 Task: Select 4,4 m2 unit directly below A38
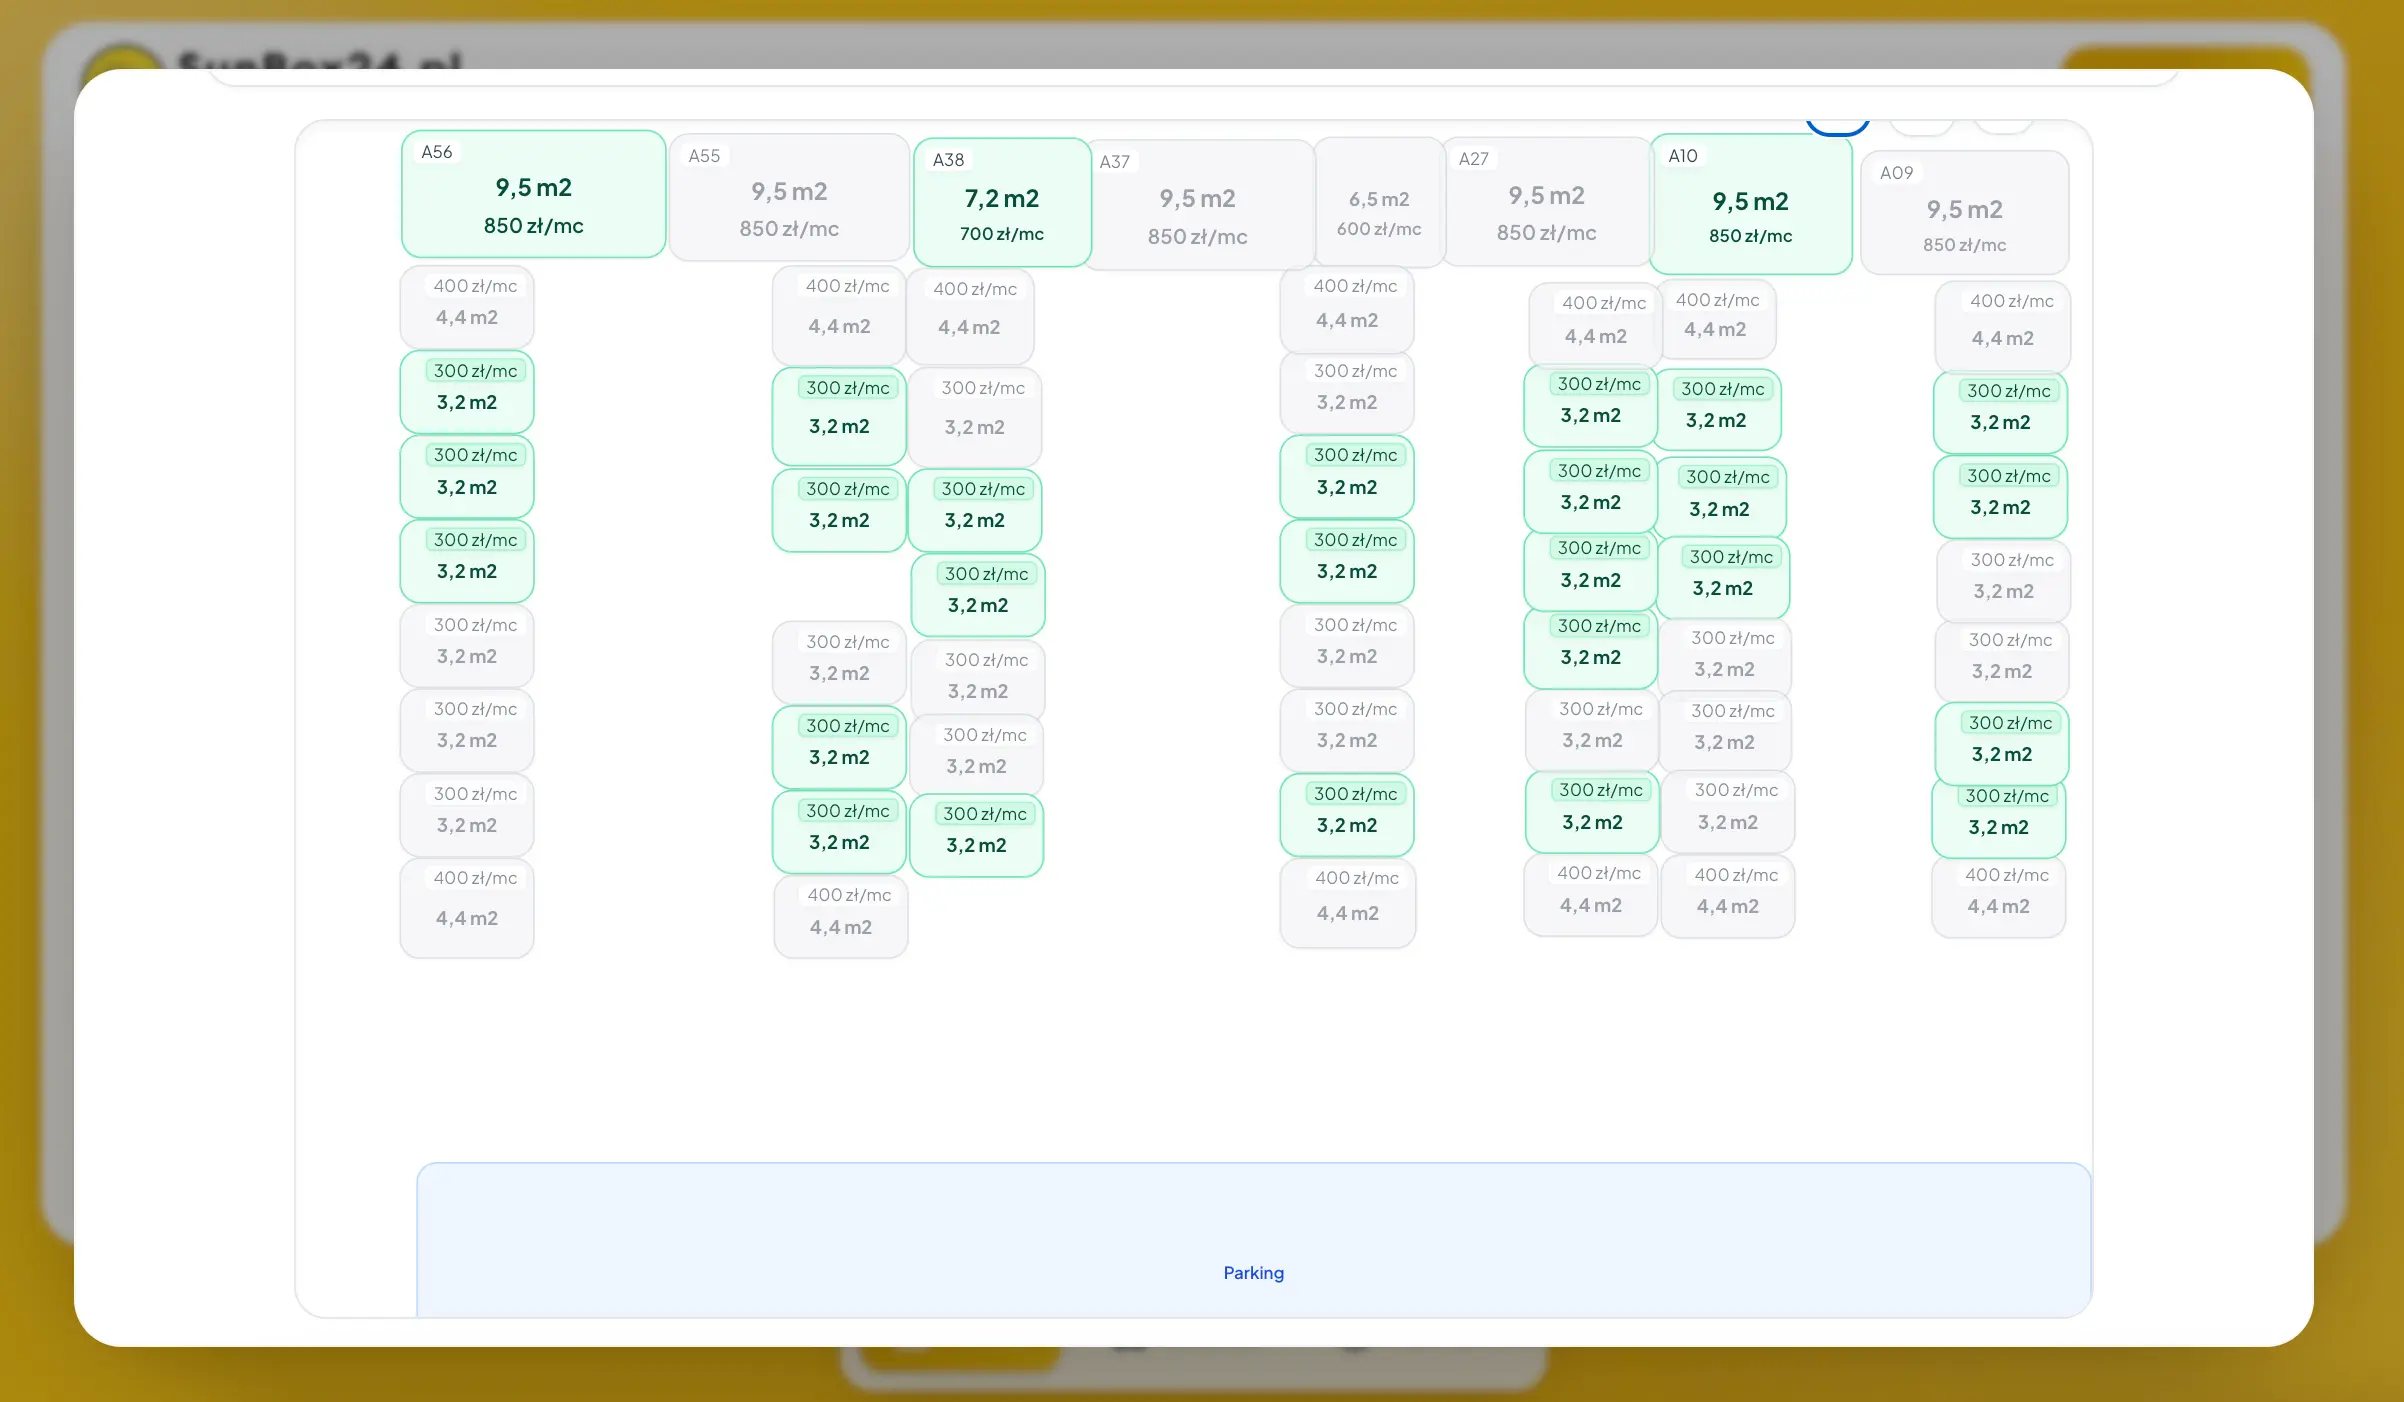point(968,316)
